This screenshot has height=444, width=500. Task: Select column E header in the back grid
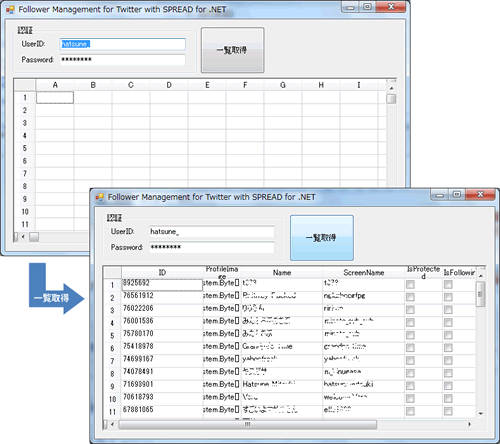click(207, 85)
